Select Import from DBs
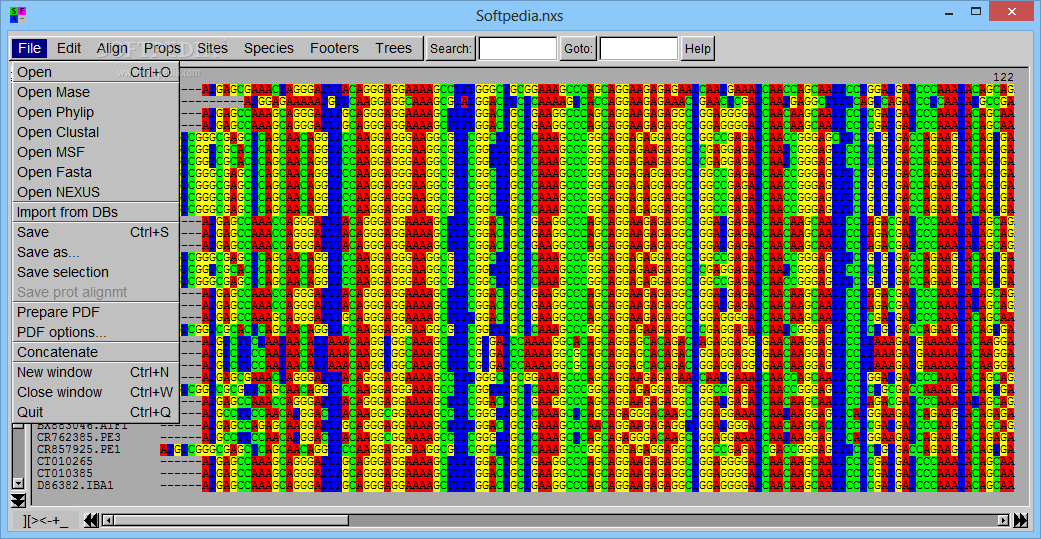The height and width of the screenshot is (539, 1041). [x=94, y=212]
